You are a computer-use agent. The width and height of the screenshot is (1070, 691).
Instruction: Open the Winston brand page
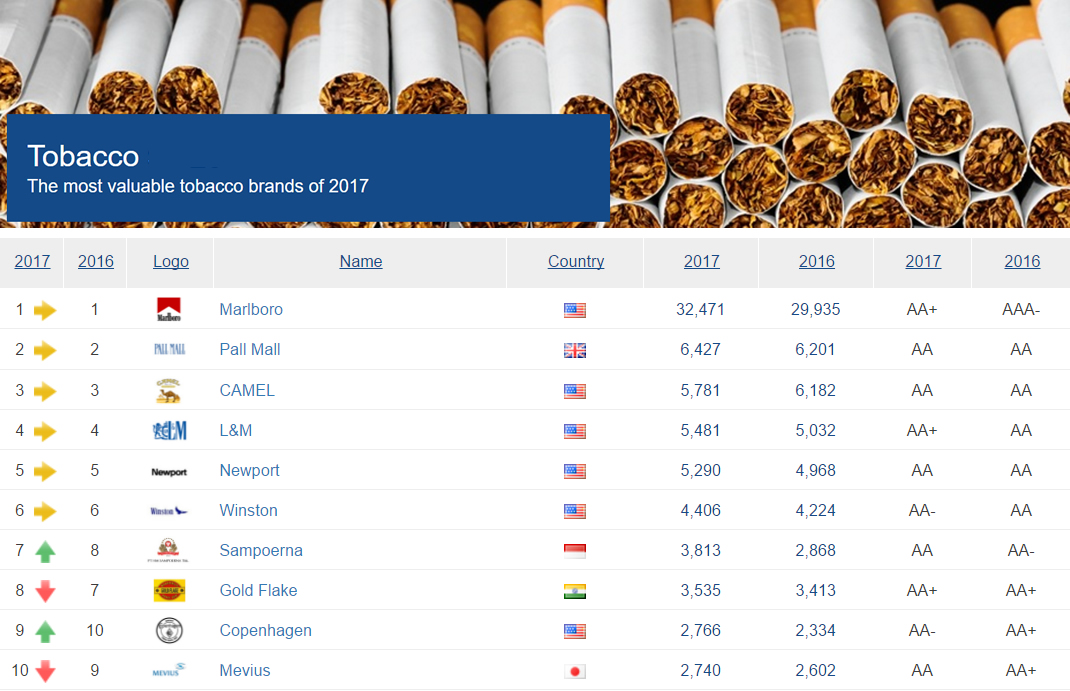248,510
